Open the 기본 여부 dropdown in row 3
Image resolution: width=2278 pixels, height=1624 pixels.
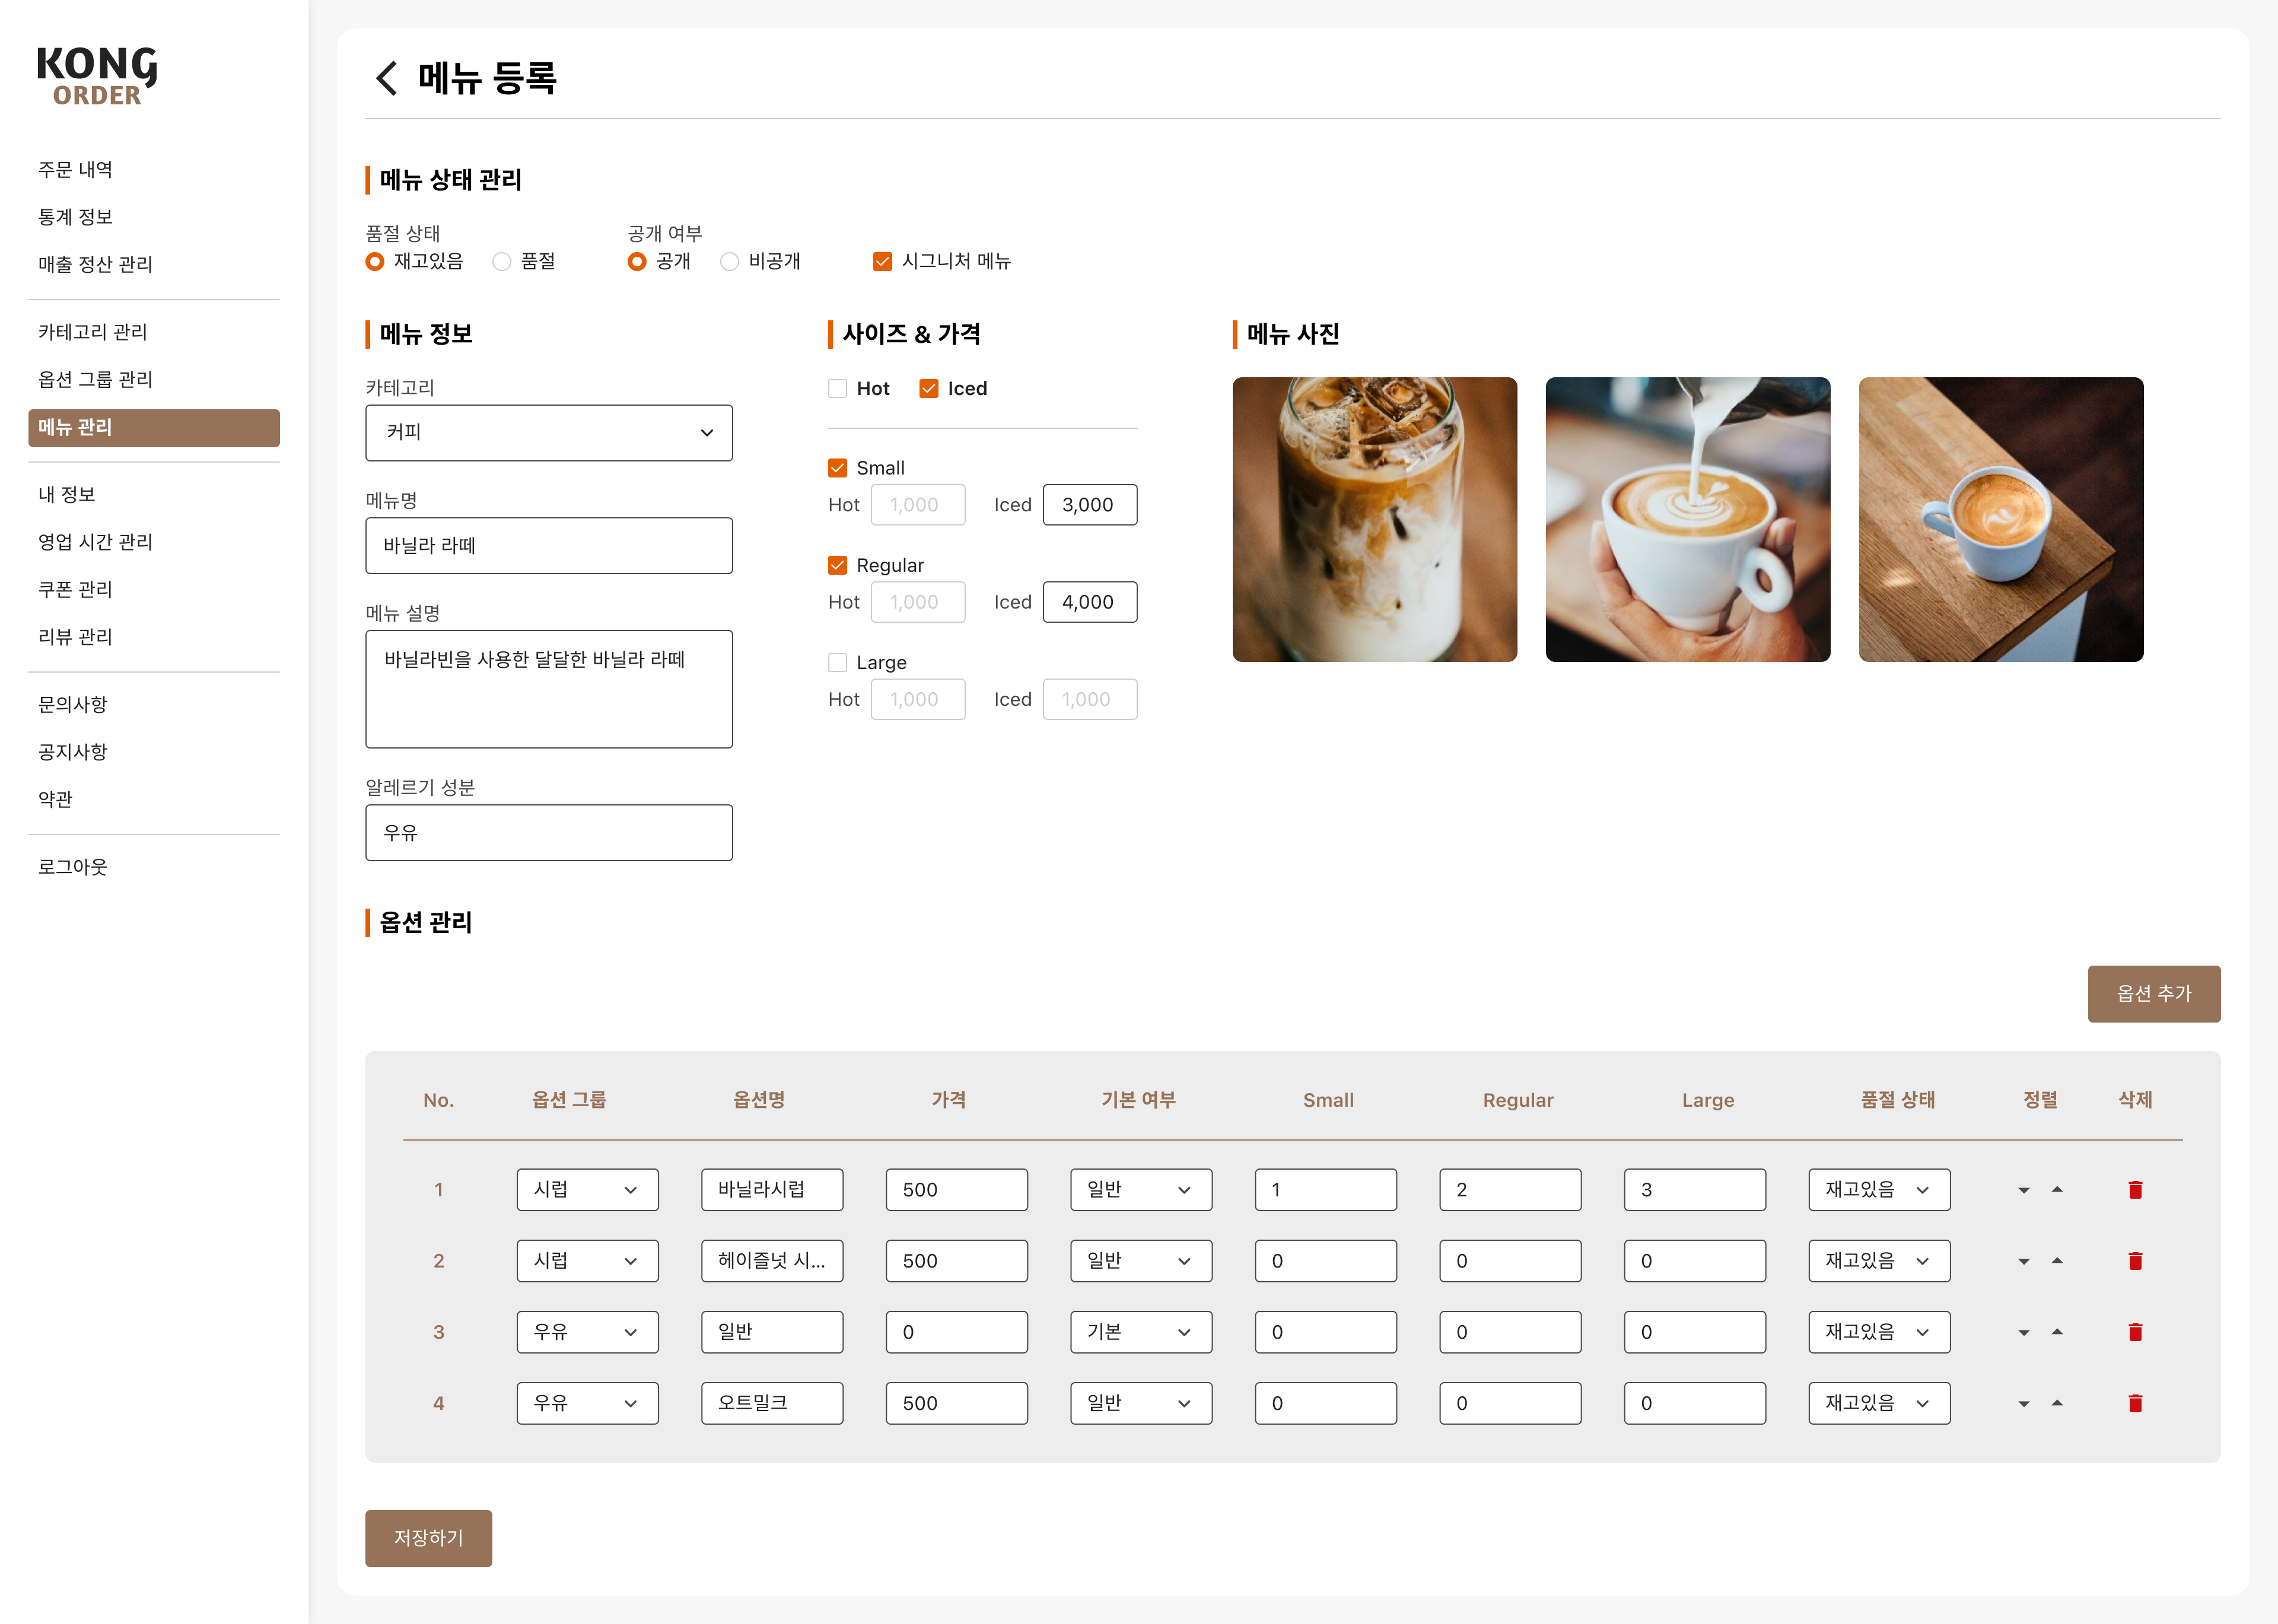pos(1141,1332)
